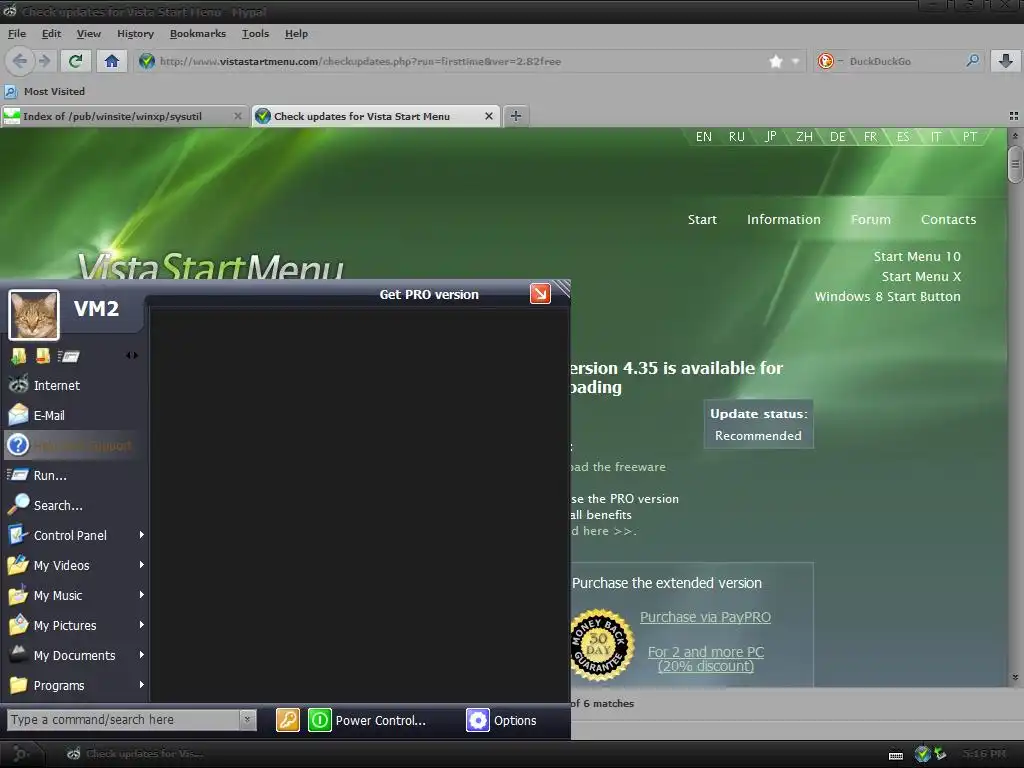Open the Edit menu

[51, 34]
